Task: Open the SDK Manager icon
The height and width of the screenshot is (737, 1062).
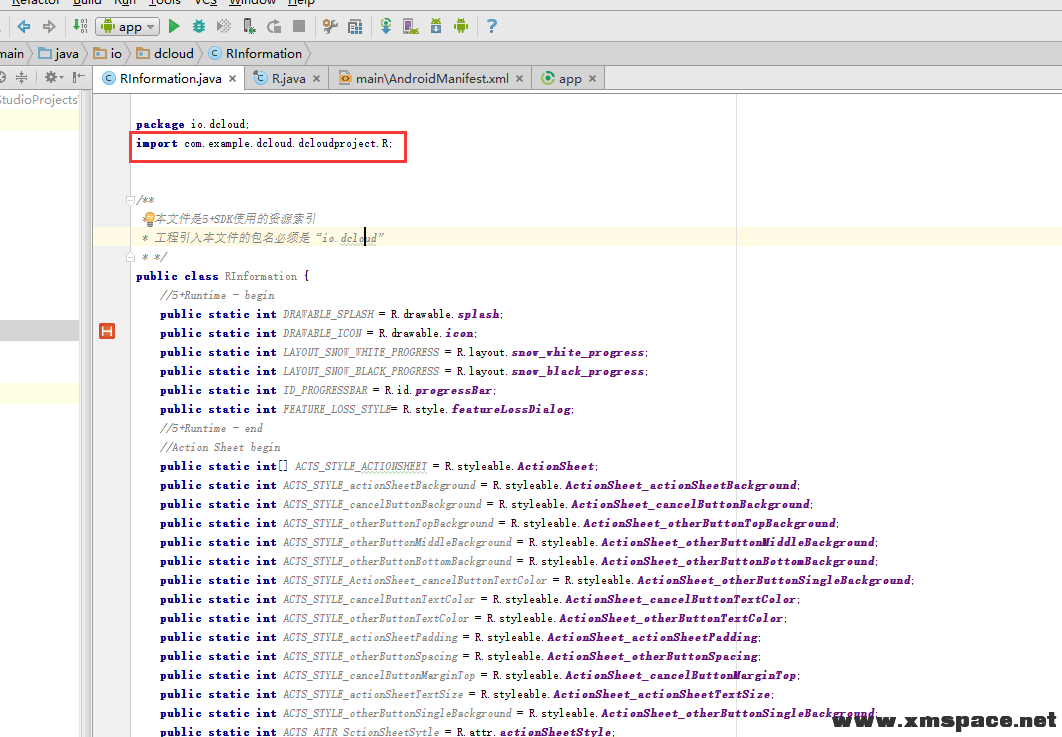Action: (x=436, y=26)
